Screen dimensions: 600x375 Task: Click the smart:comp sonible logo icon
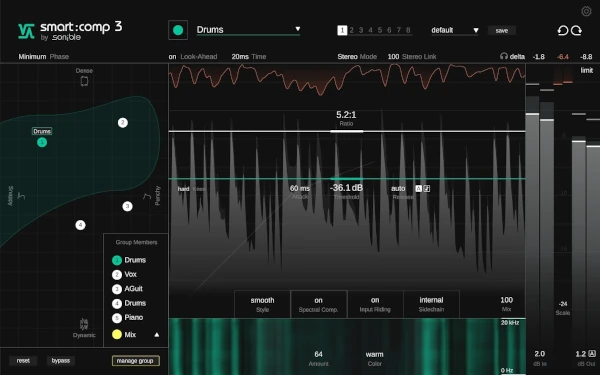point(26,31)
